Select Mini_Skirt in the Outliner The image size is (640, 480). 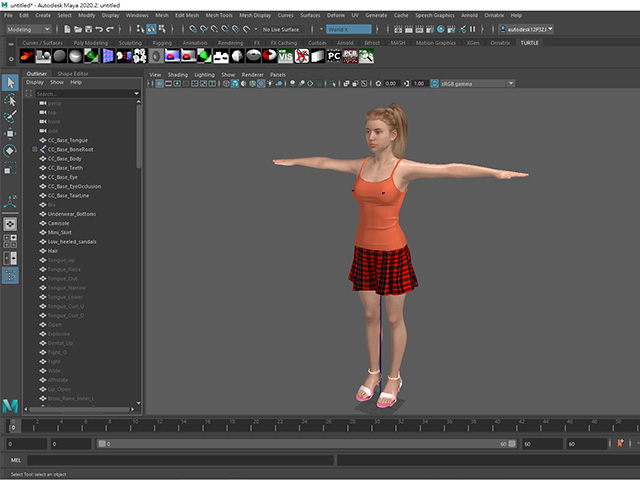pyautogui.click(x=60, y=233)
